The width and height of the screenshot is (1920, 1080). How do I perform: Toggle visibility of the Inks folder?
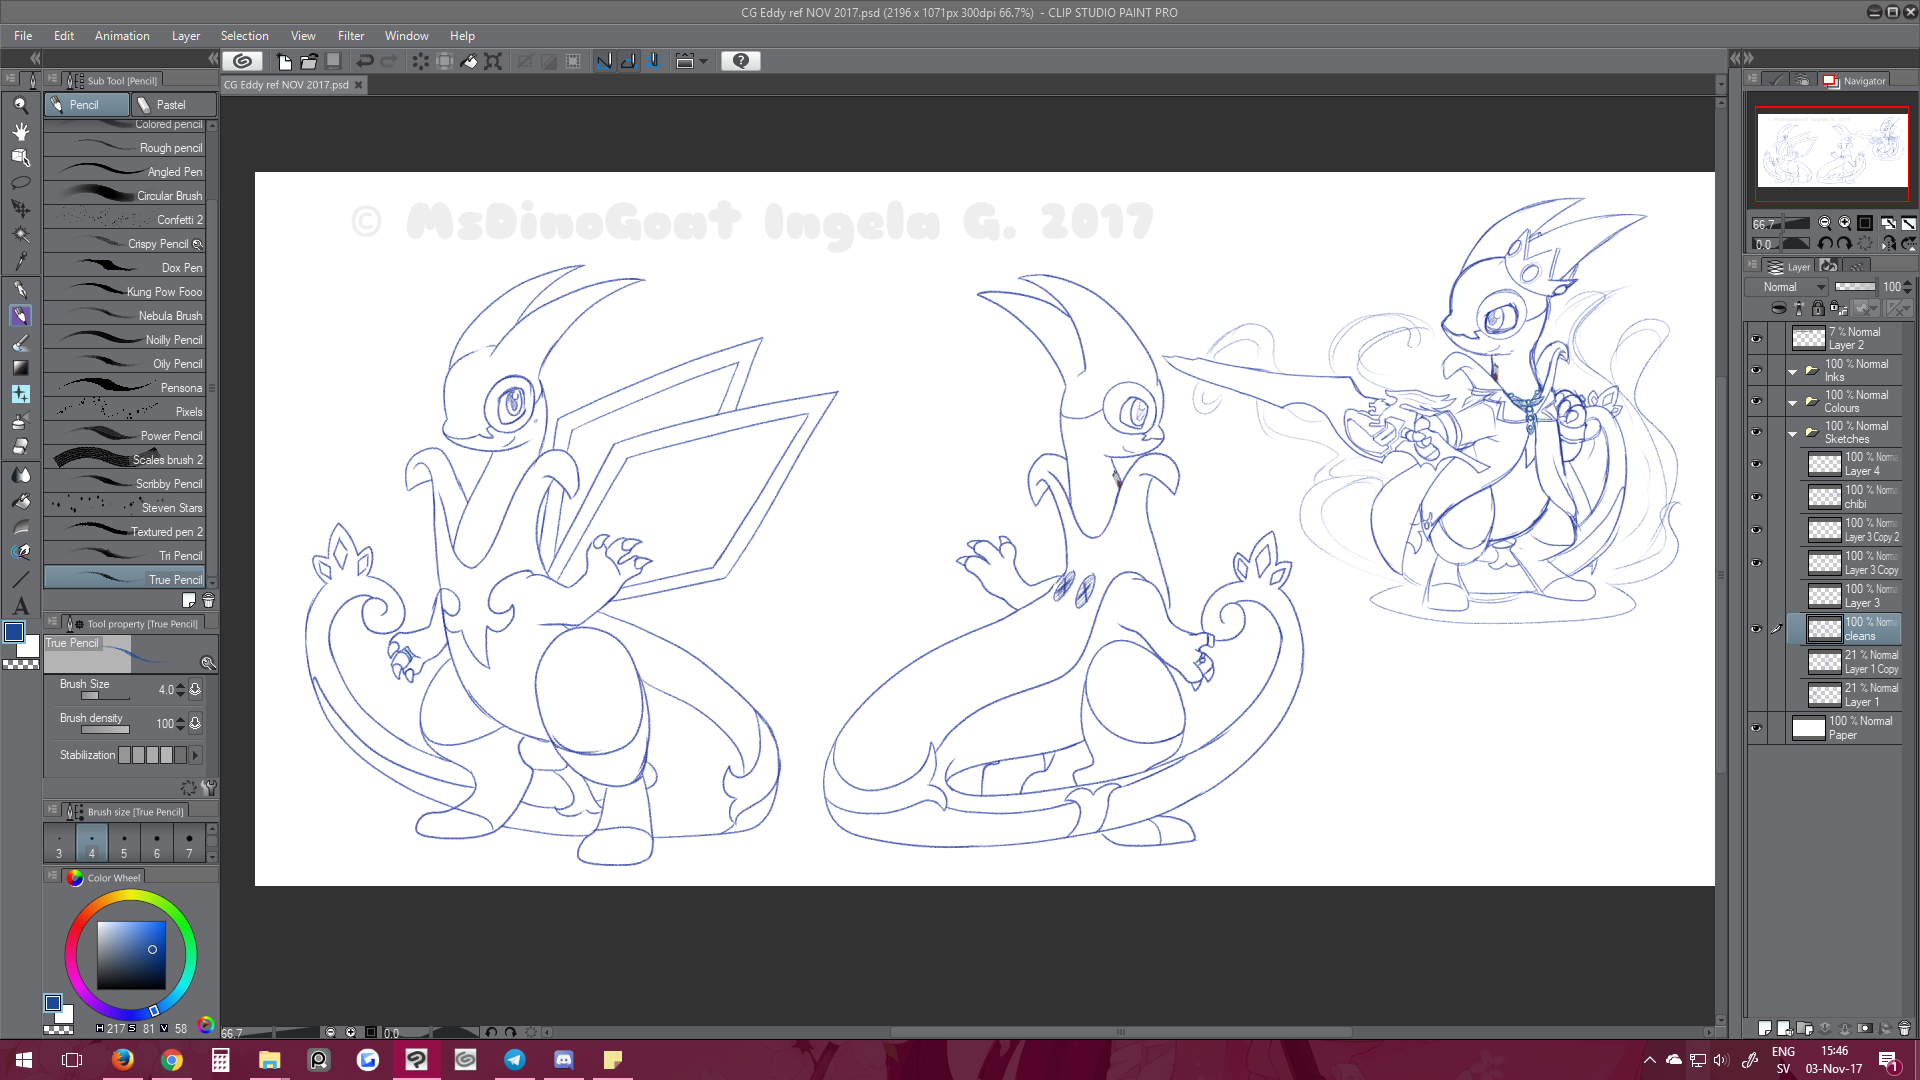(x=1756, y=370)
